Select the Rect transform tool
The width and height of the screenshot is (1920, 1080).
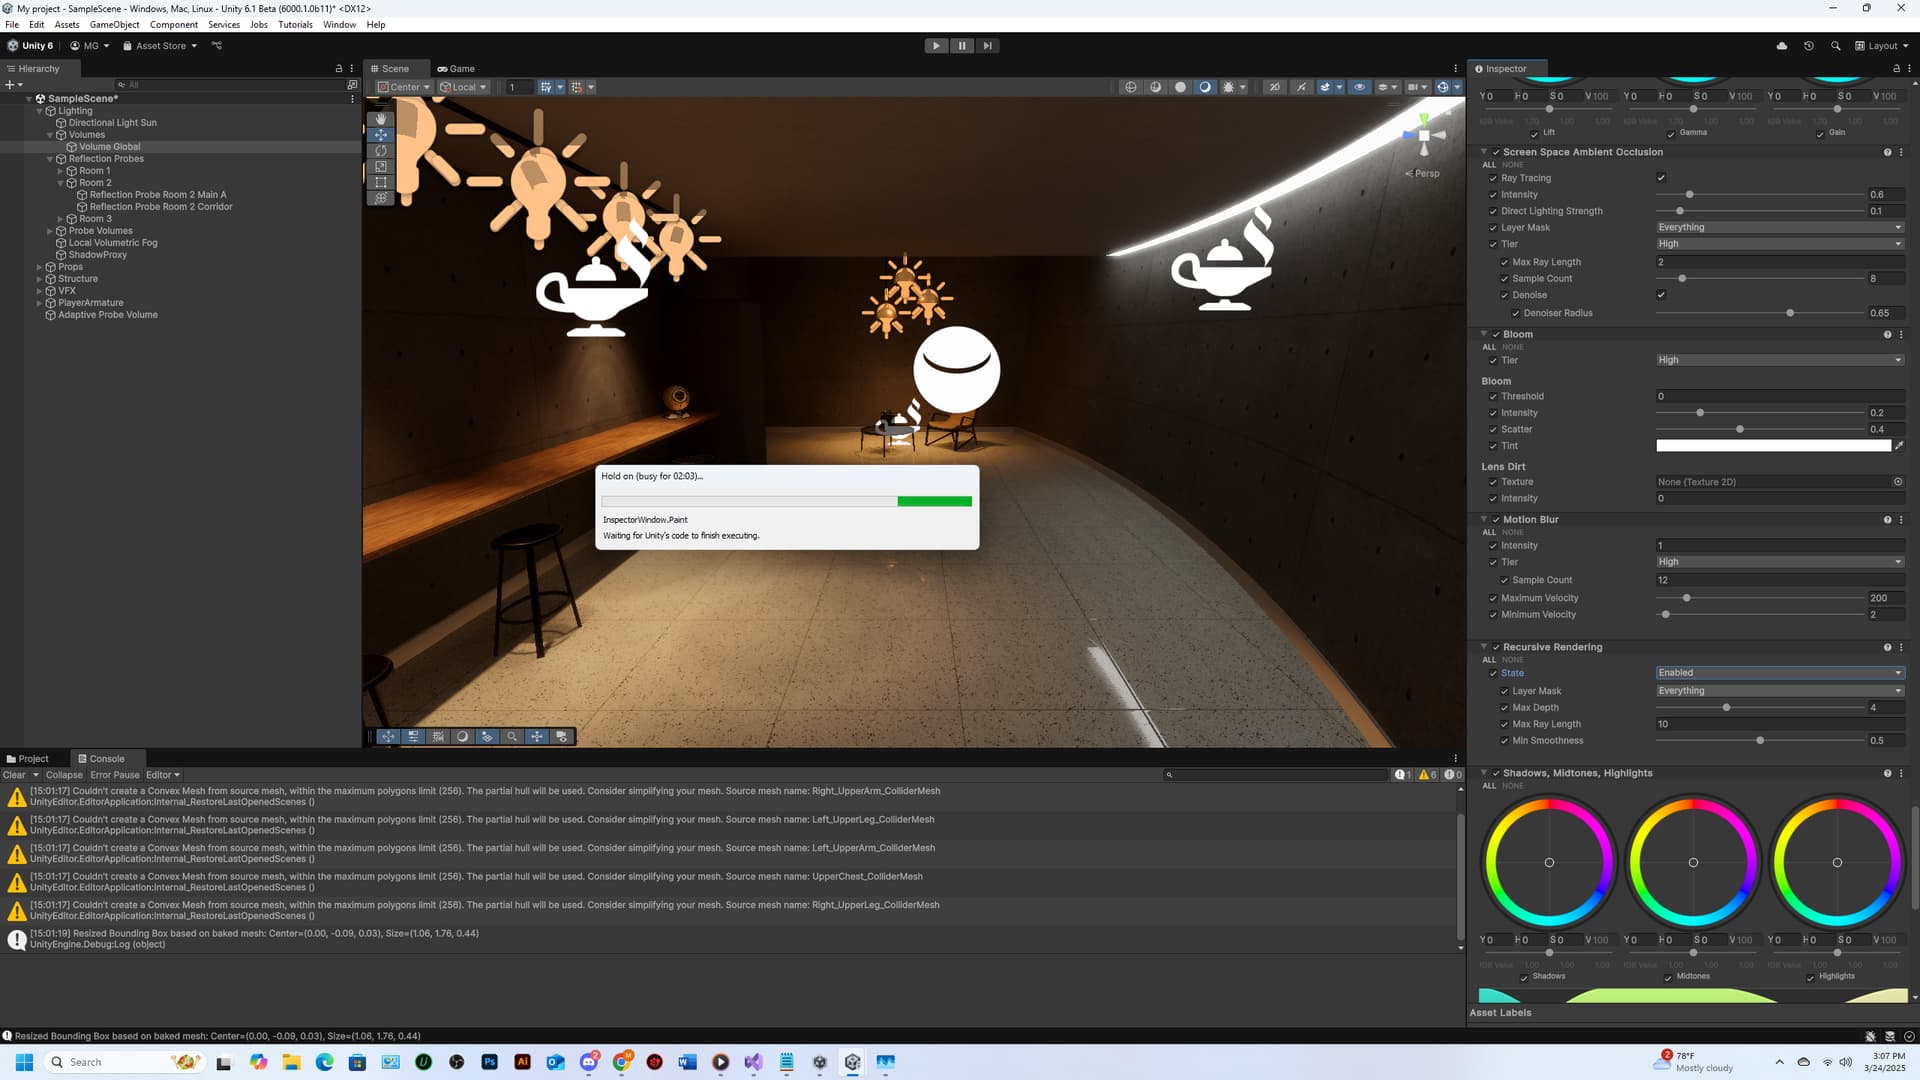(380, 182)
